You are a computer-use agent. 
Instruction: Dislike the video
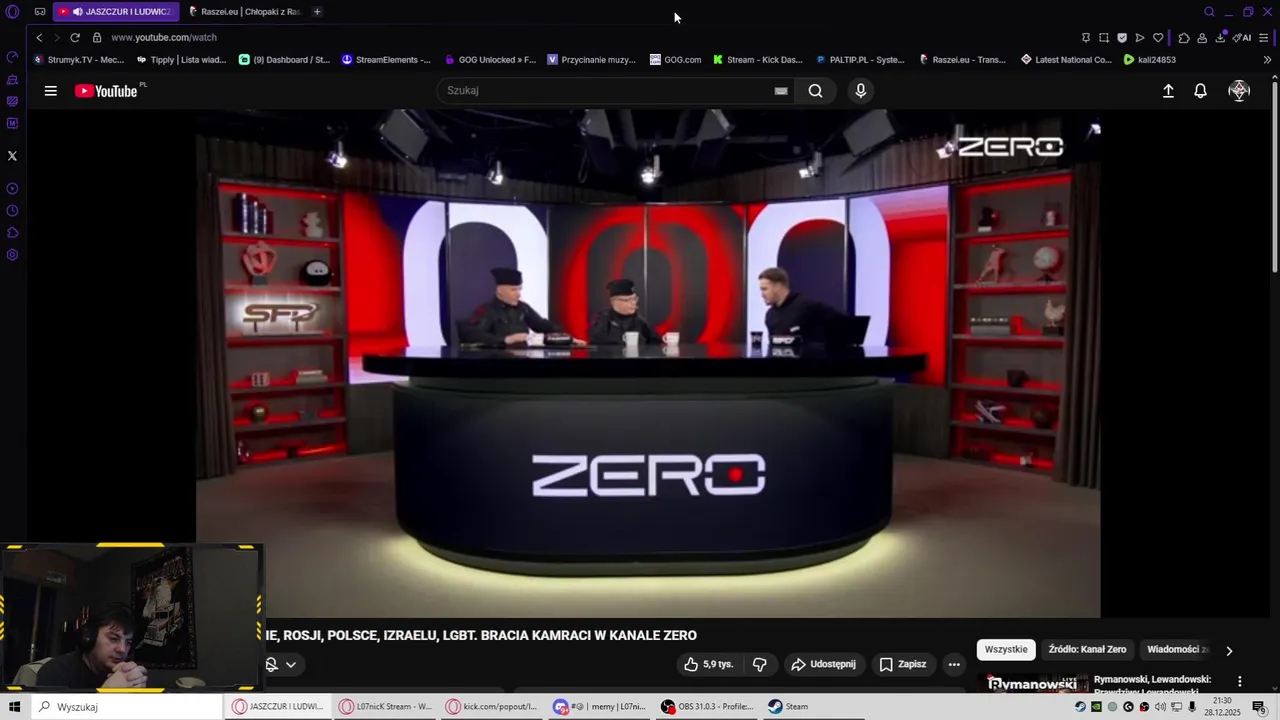pyautogui.click(x=759, y=664)
